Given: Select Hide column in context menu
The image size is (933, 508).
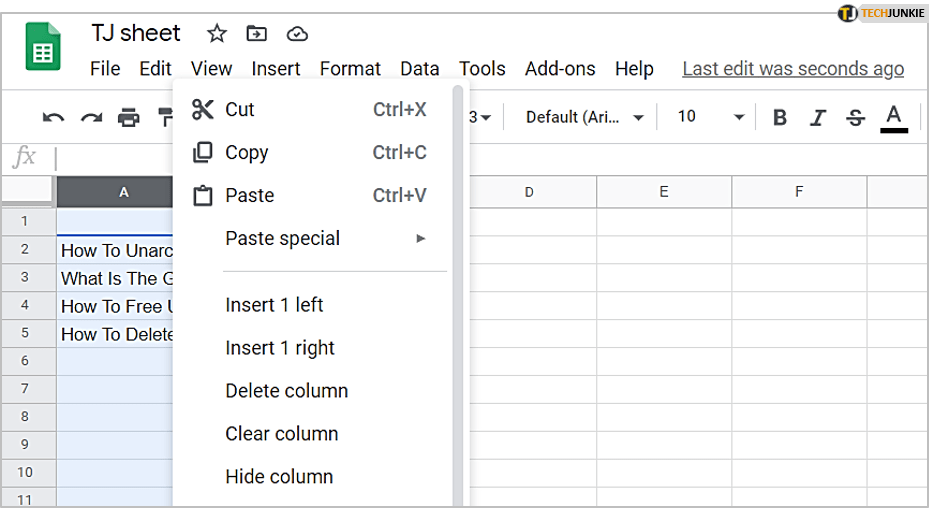Looking at the screenshot, I should click(x=279, y=477).
